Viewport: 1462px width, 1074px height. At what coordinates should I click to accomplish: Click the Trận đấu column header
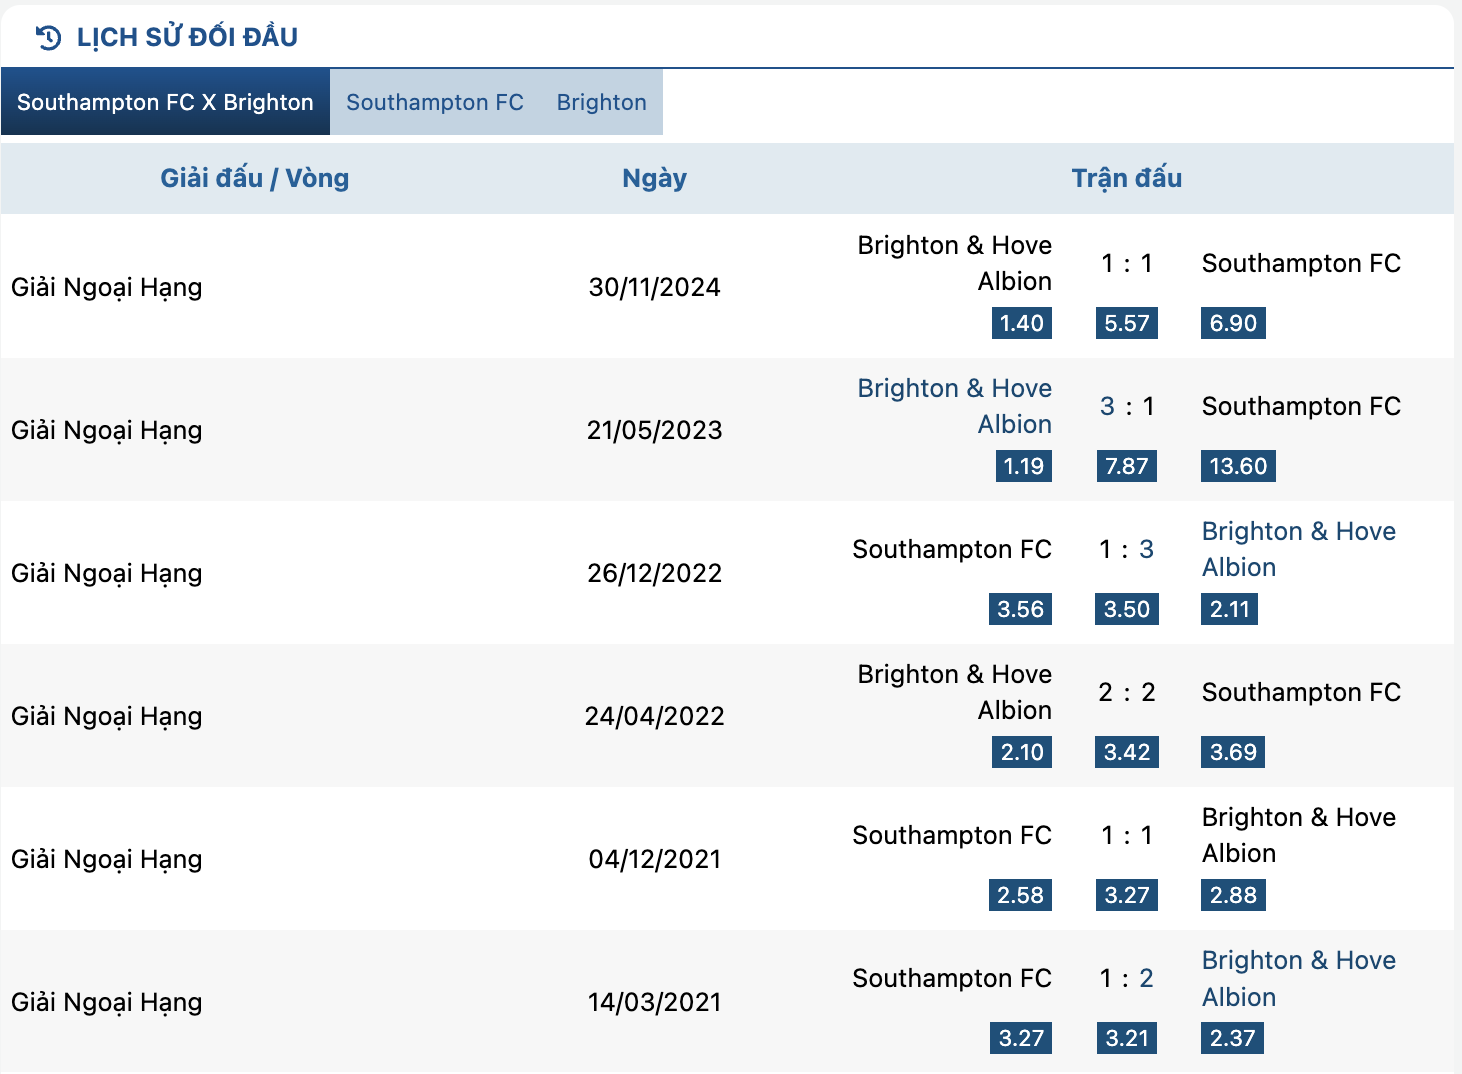pyautogui.click(x=1127, y=178)
